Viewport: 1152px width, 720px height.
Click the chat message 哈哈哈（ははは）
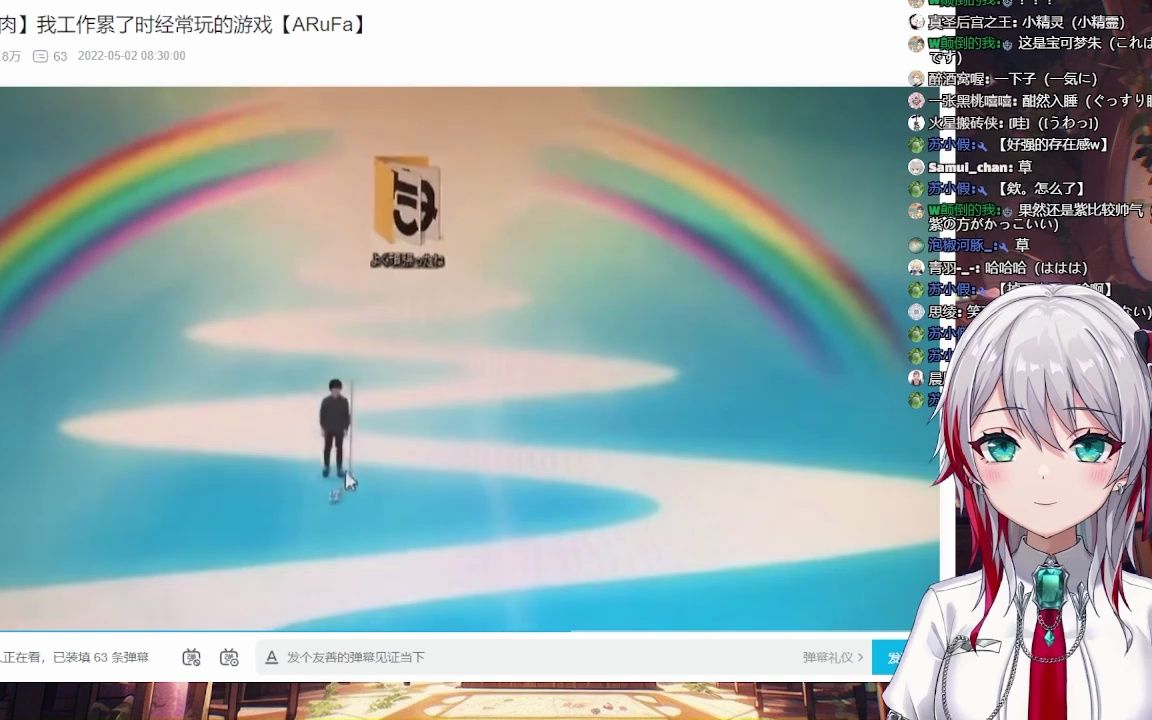point(1037,267)
